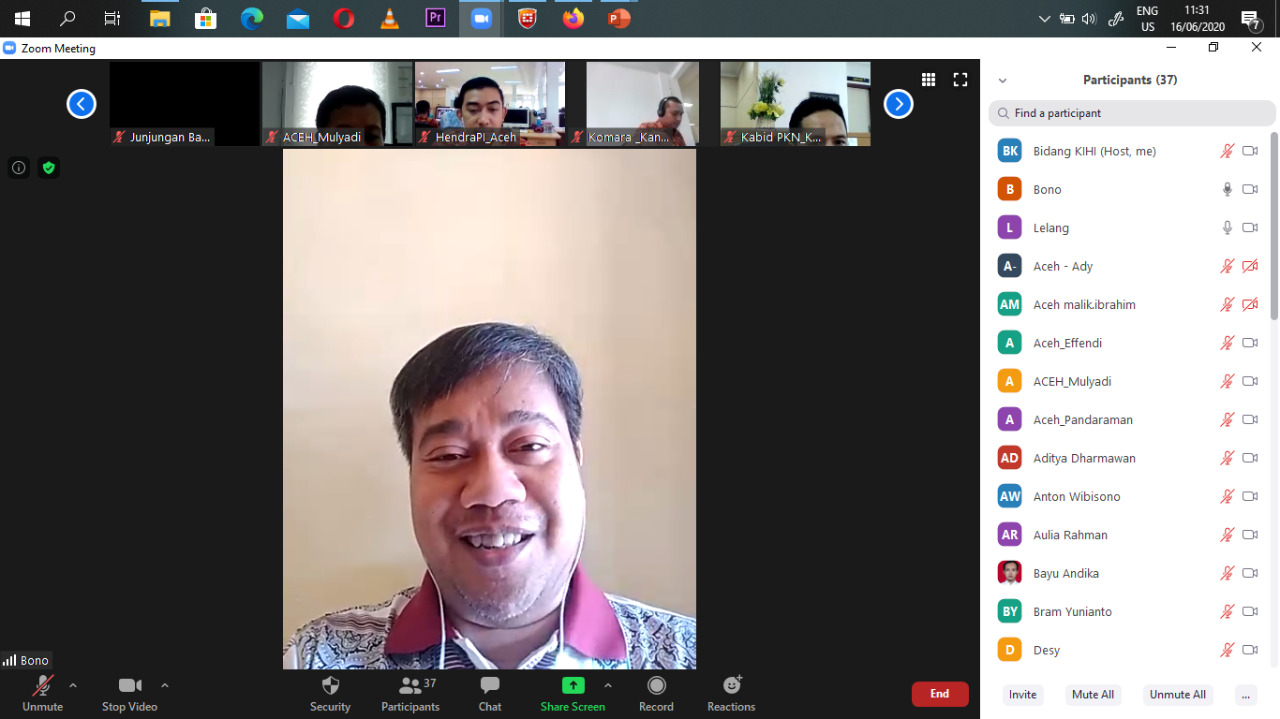
Task: Expand audio options arrow next to Unmute
Action: point(73,685)
